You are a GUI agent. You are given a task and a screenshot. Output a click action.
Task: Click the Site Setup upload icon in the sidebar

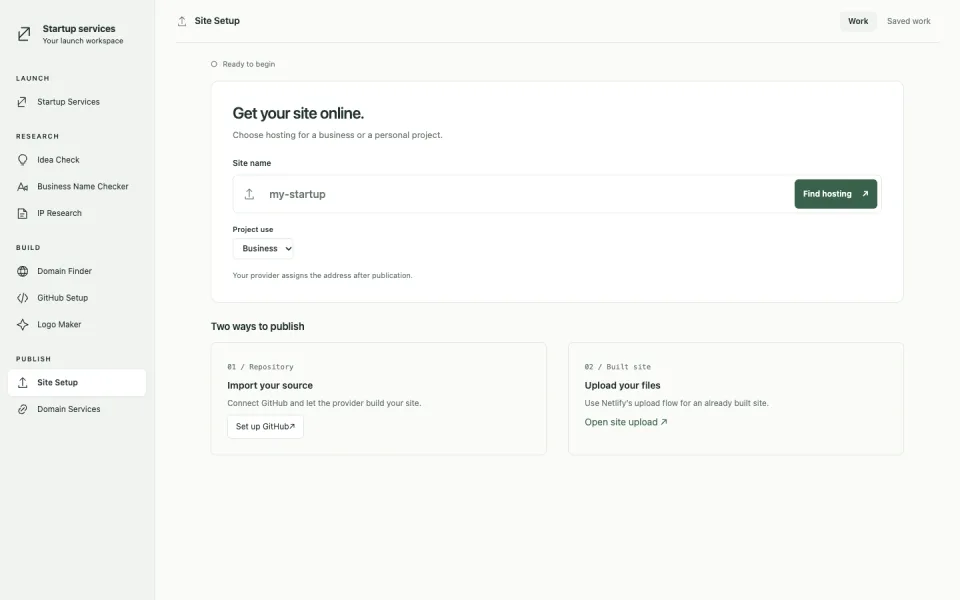23,383
